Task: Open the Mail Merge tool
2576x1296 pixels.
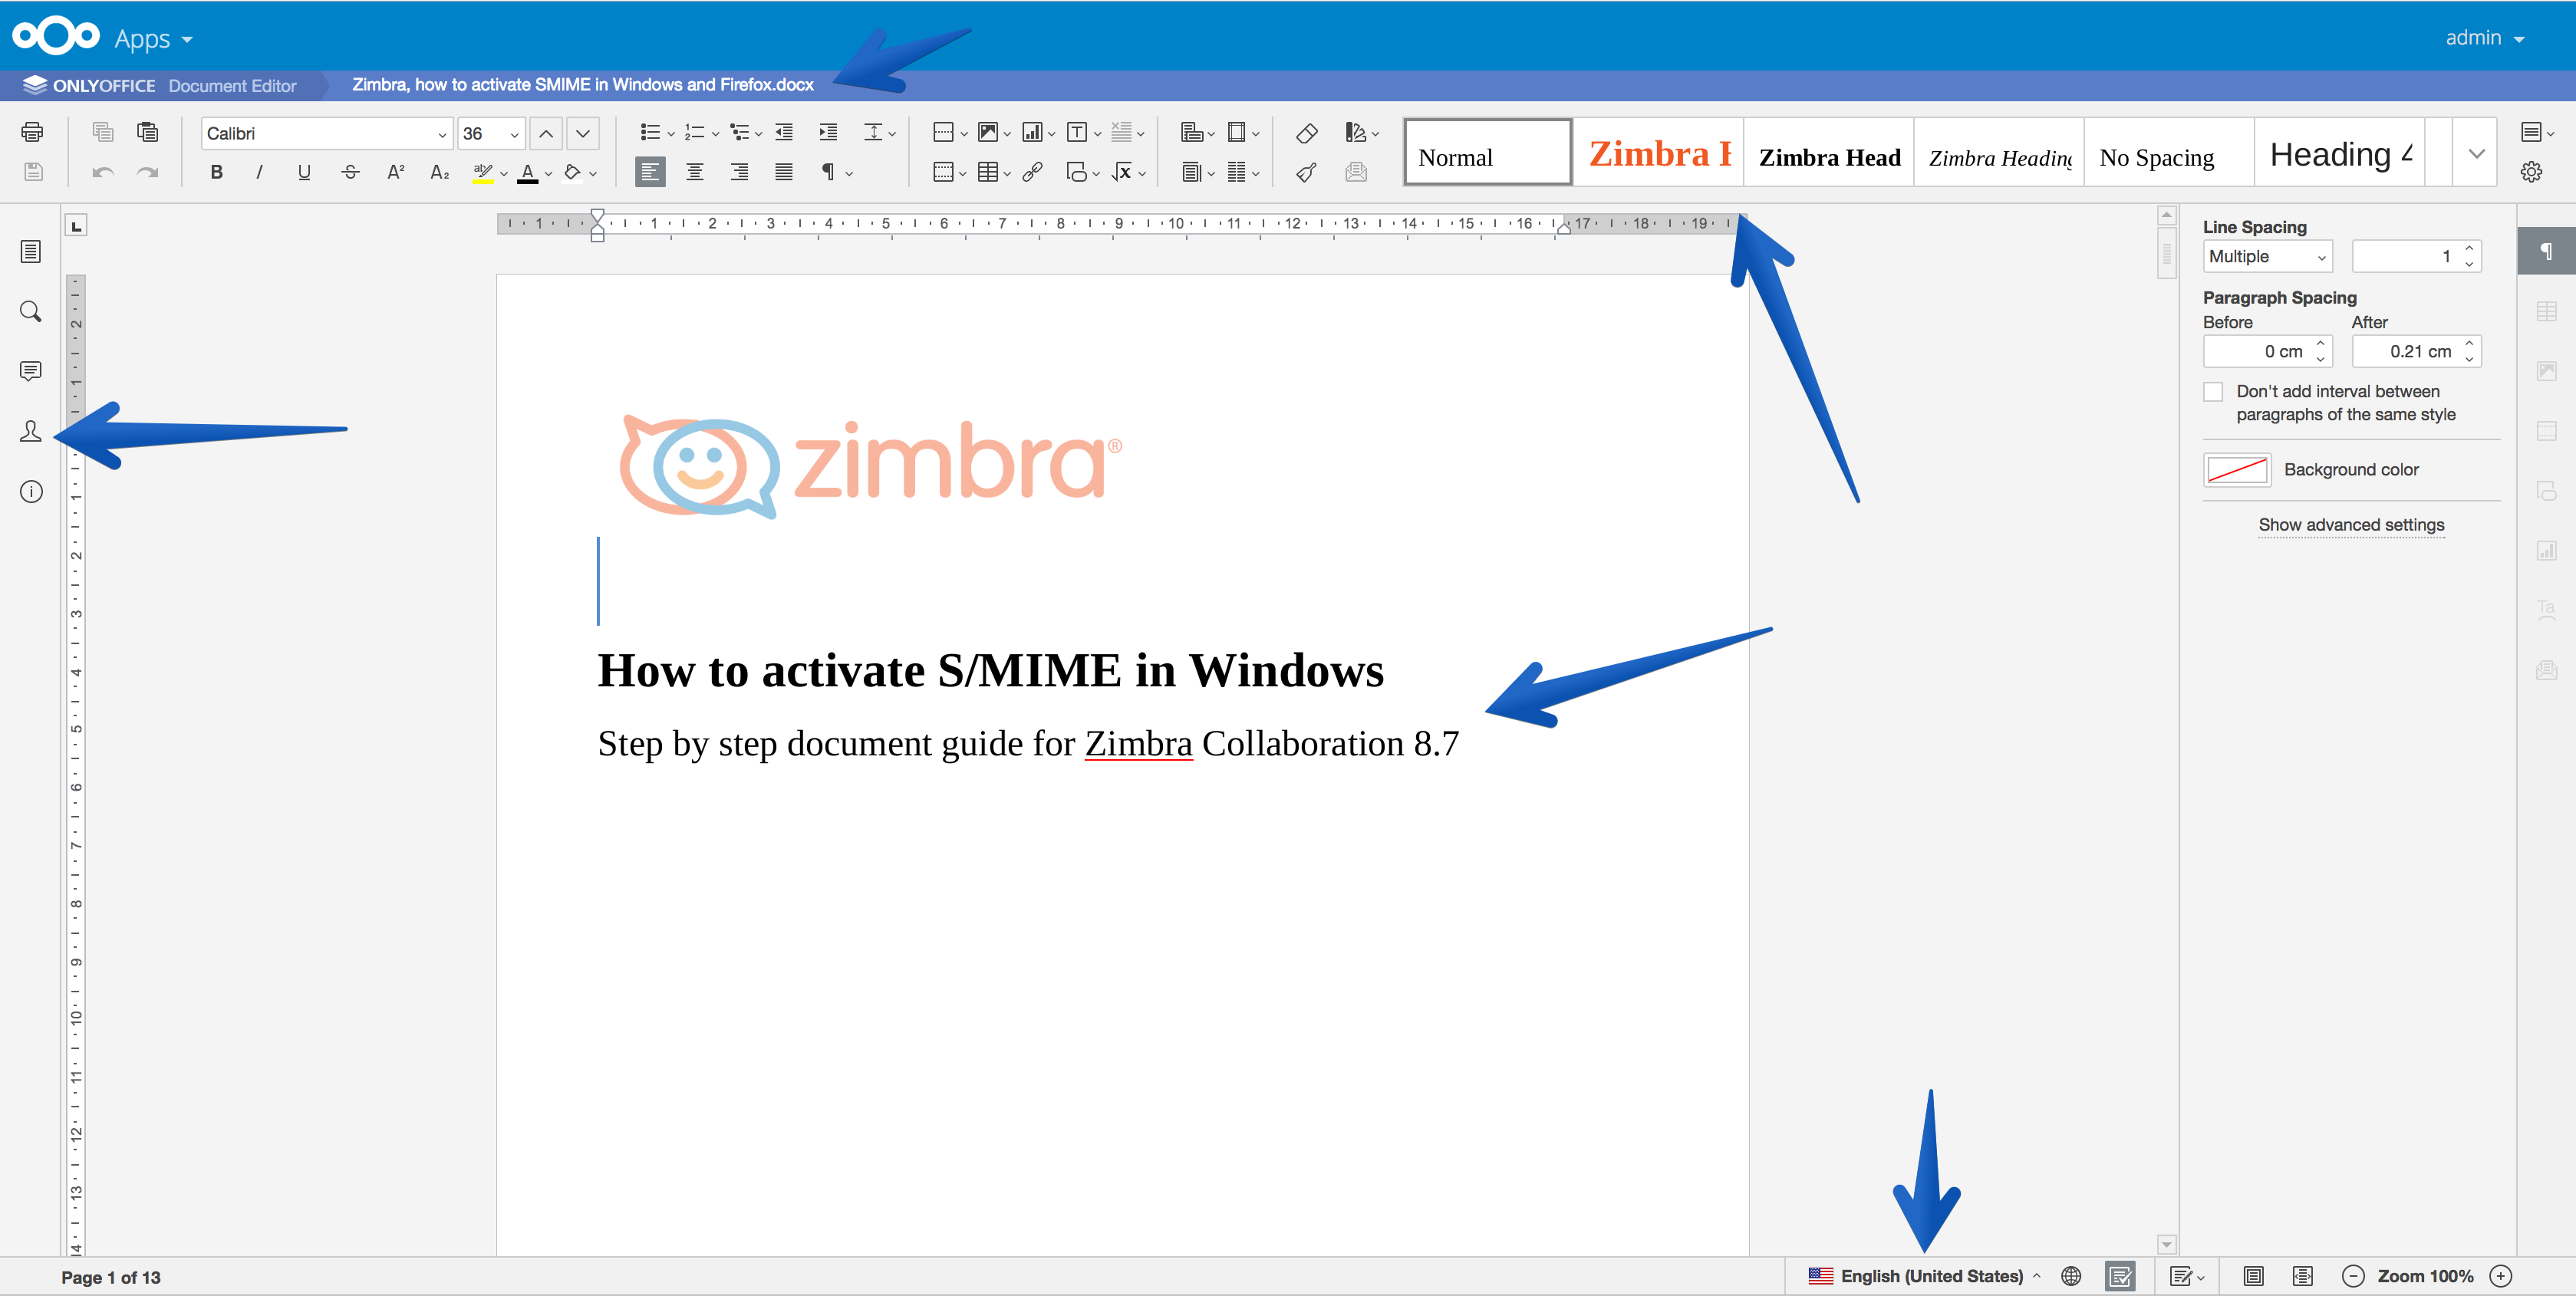Action: (x=1356, y=172)
